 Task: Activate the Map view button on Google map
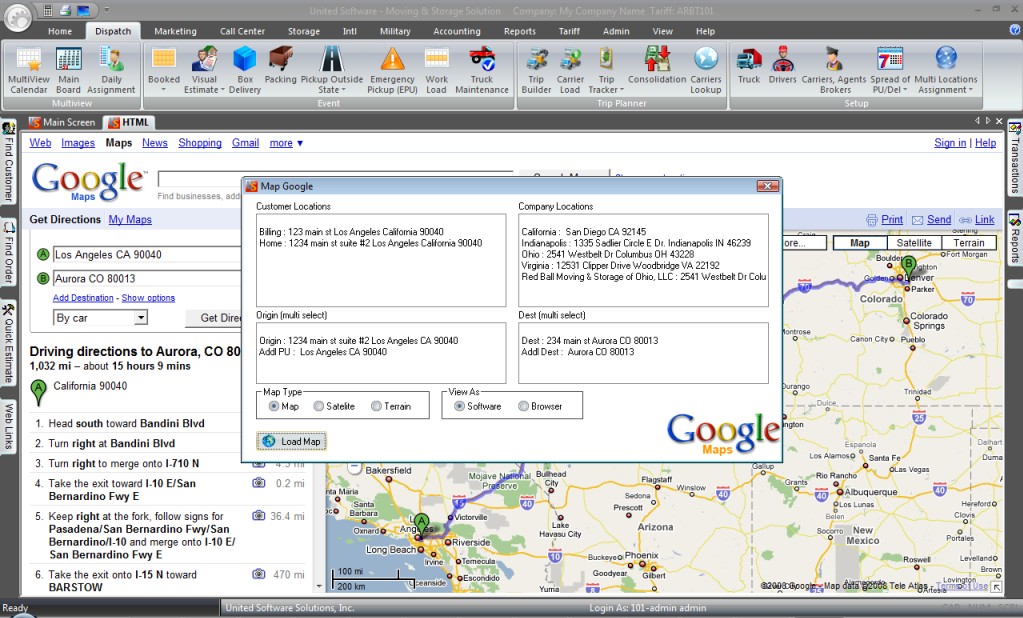[860, 243]
